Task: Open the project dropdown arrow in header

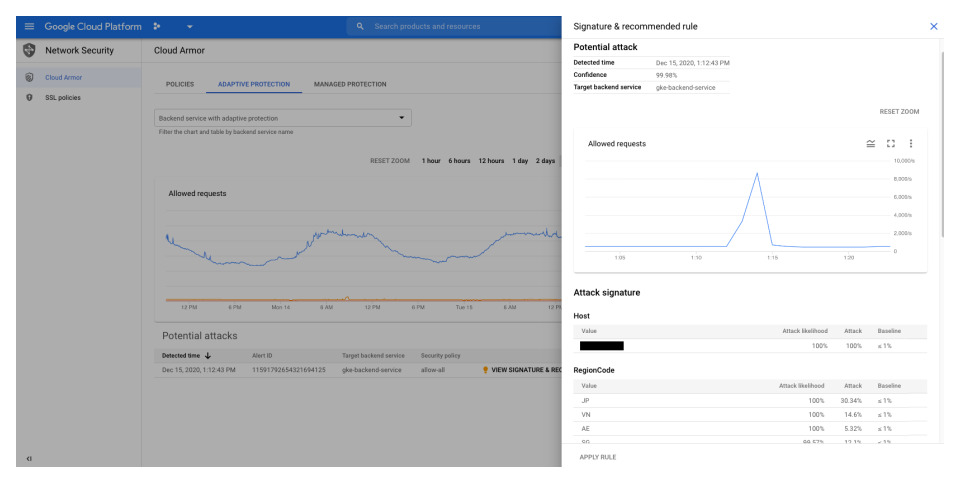Action: (x=190, y=27)
